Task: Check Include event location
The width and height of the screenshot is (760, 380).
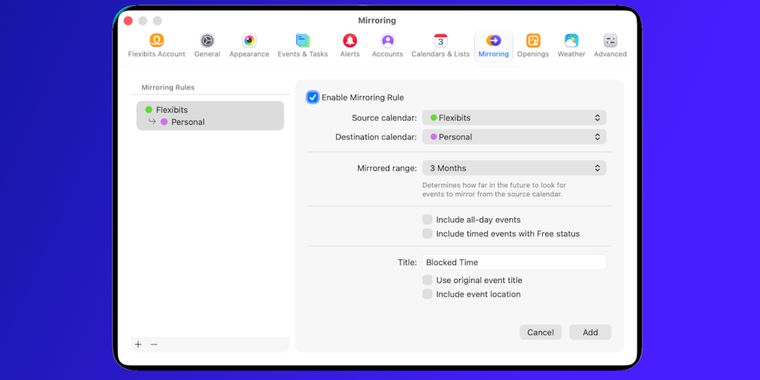Action: coord(427,294)
